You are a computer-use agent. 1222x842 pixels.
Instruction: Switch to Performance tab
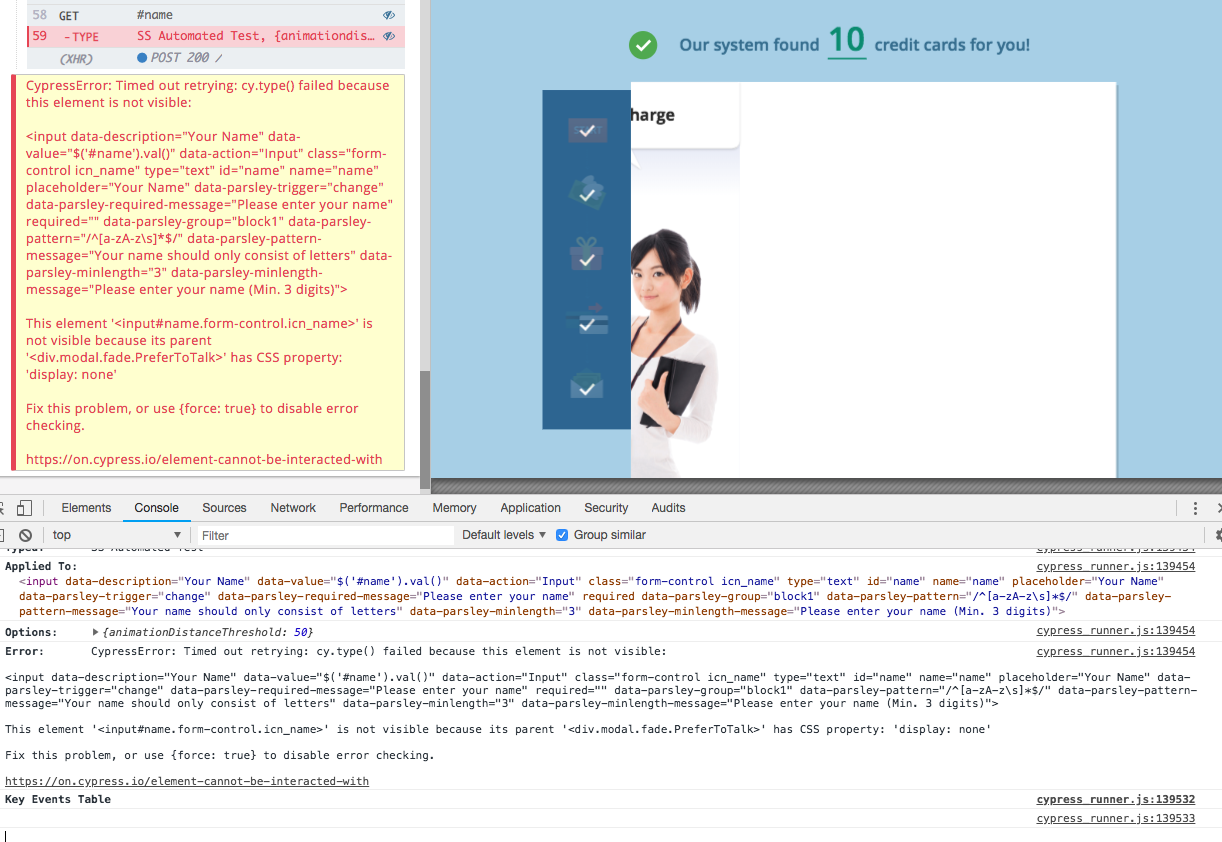pos(374,508)
